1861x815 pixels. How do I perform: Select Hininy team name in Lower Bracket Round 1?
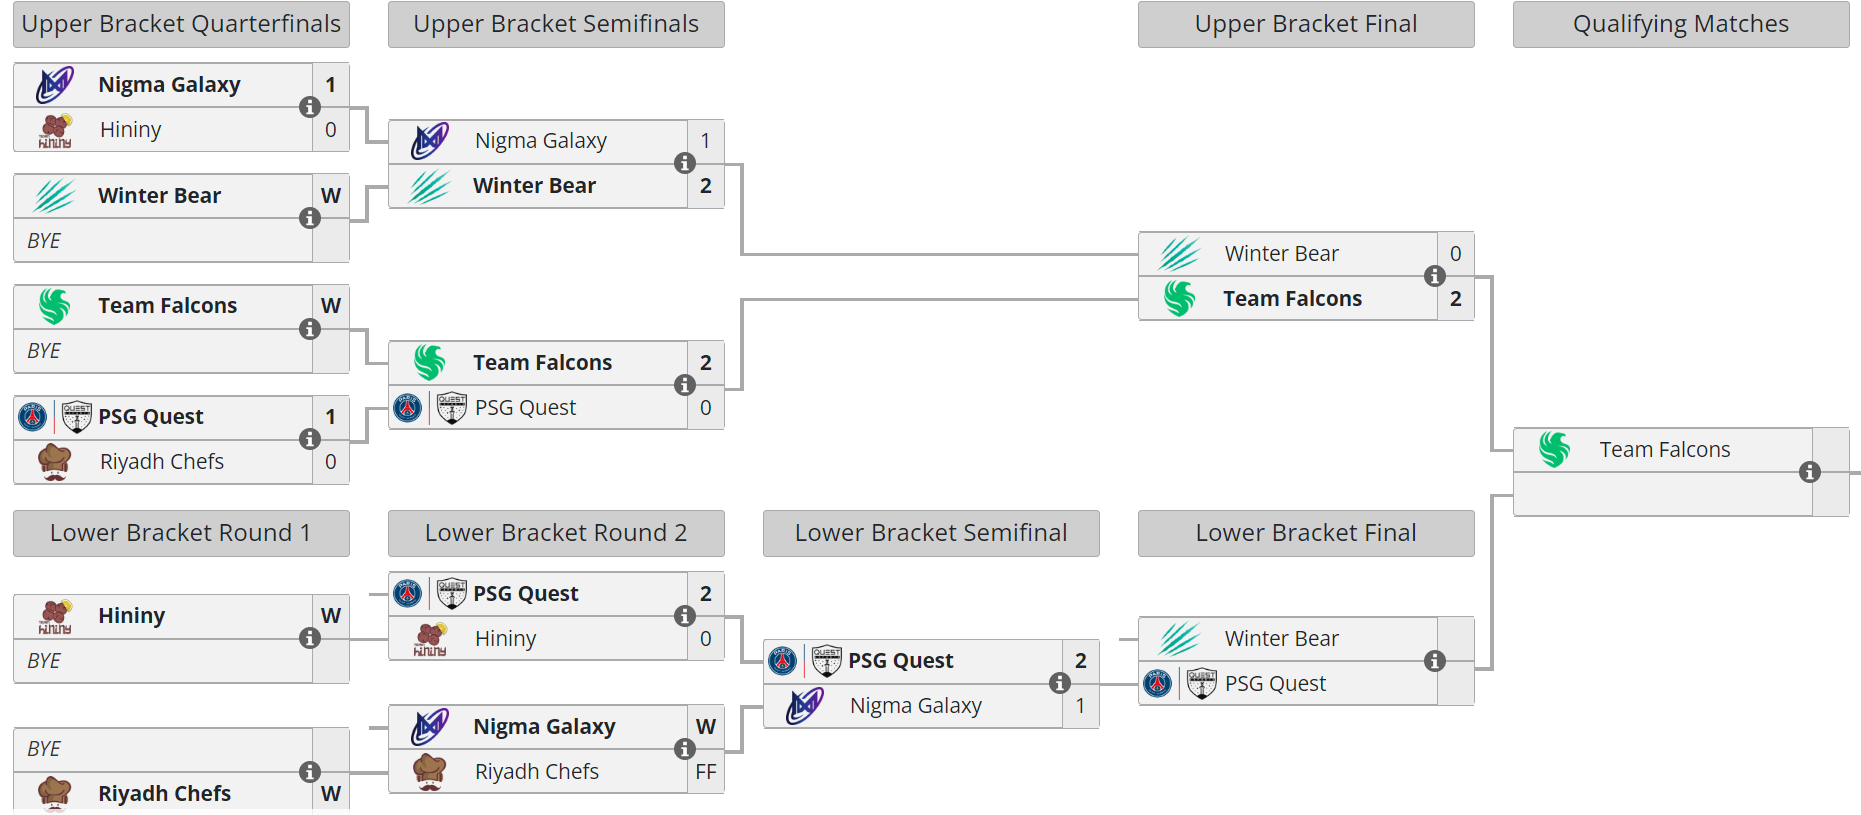(x=131, y=616)
